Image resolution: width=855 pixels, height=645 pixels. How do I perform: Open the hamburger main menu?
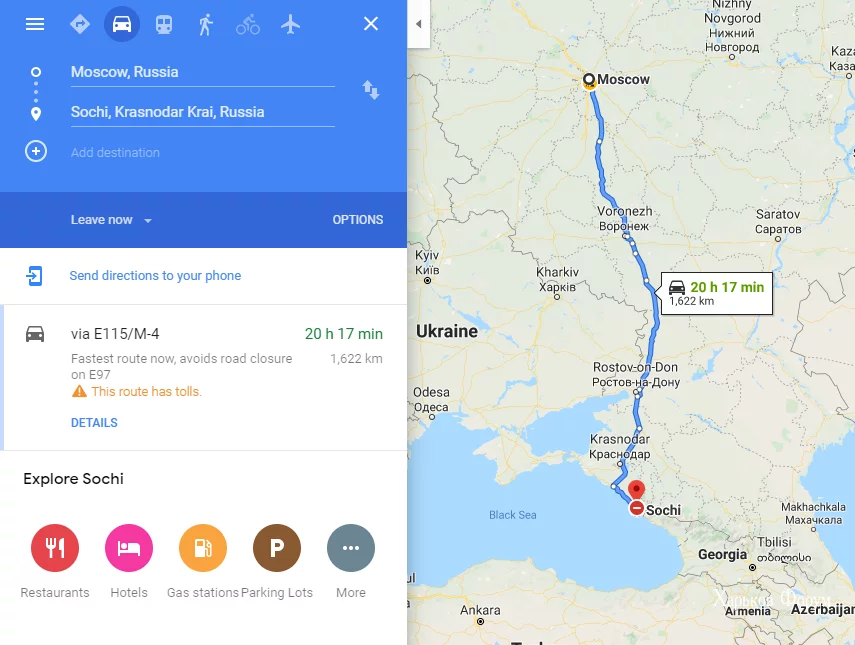35,24
